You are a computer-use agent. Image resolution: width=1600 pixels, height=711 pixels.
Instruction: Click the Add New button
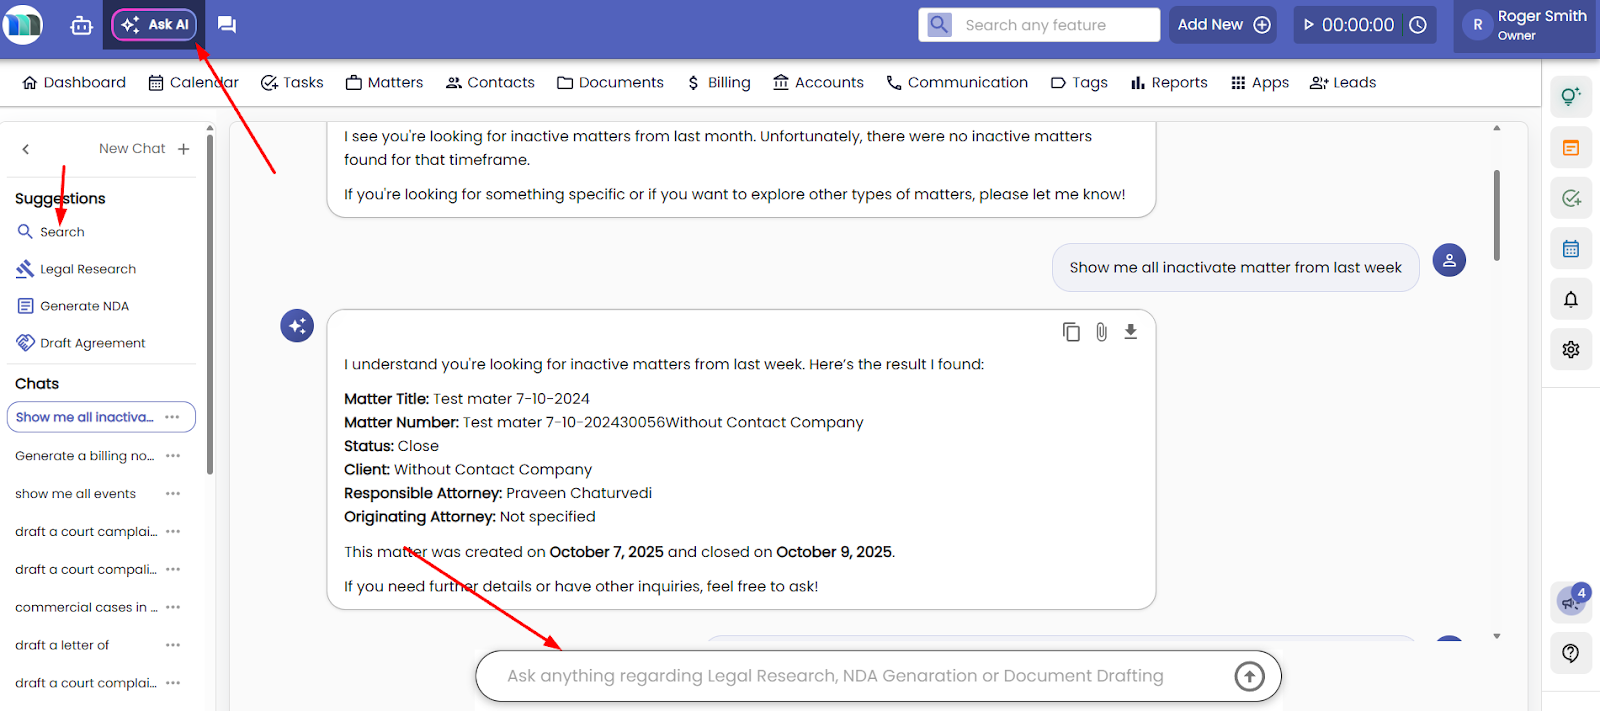[1223, 25]
